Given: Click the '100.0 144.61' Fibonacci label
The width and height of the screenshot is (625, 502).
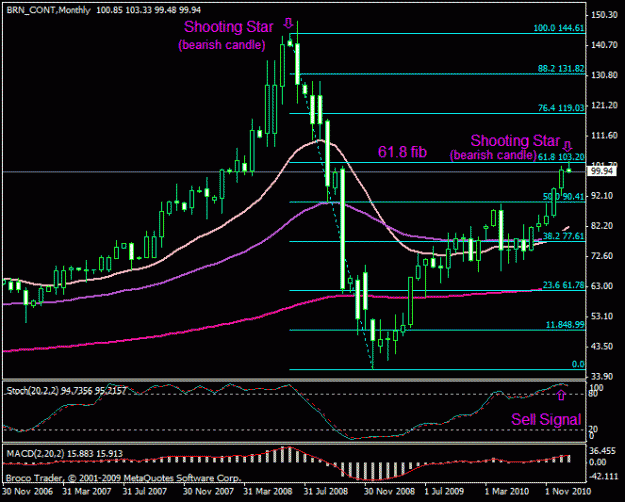Looking at the screenshot, I should coord(559,28).
